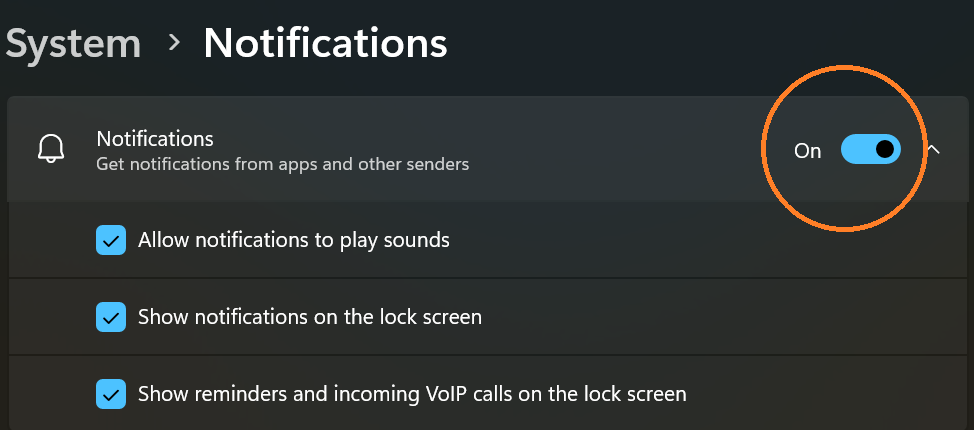This screenshot has width=974, height=430.
Task: Go back to System in breadcrumb
Action: [73, 43]
